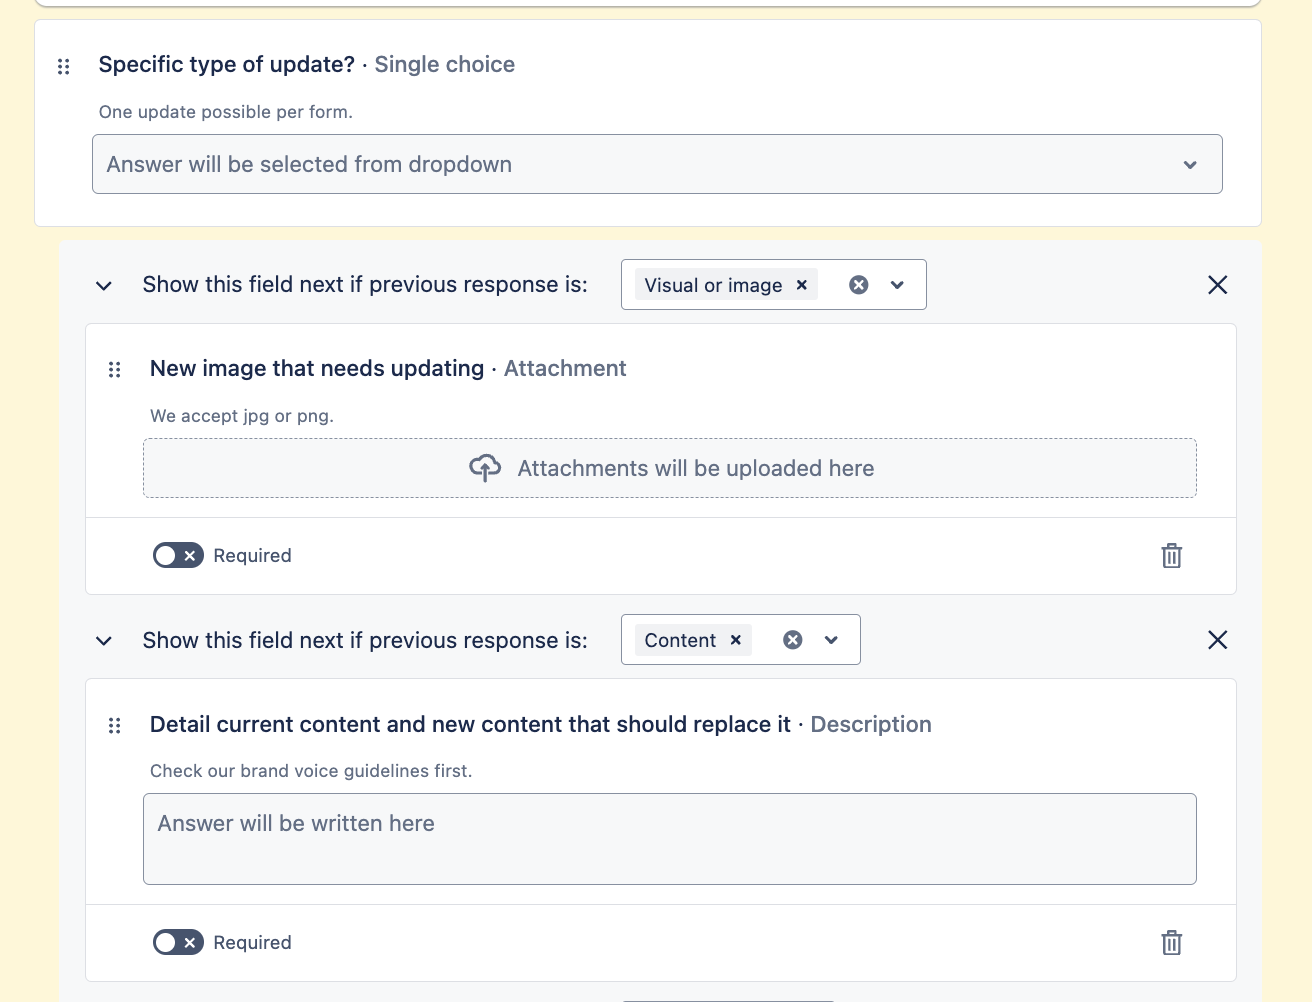The image size is (1312, 1002).
Task: Open the Content response dropdown arrow
Action: pos(832,640)
